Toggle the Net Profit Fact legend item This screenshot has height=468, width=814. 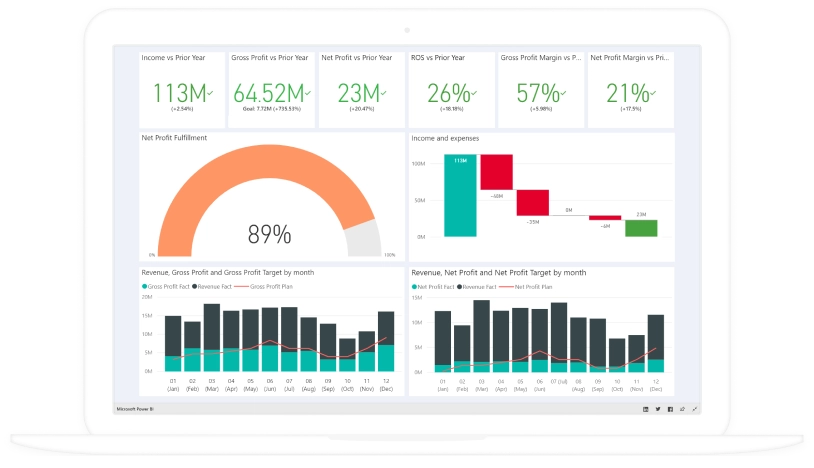click(x=434, y=286)
